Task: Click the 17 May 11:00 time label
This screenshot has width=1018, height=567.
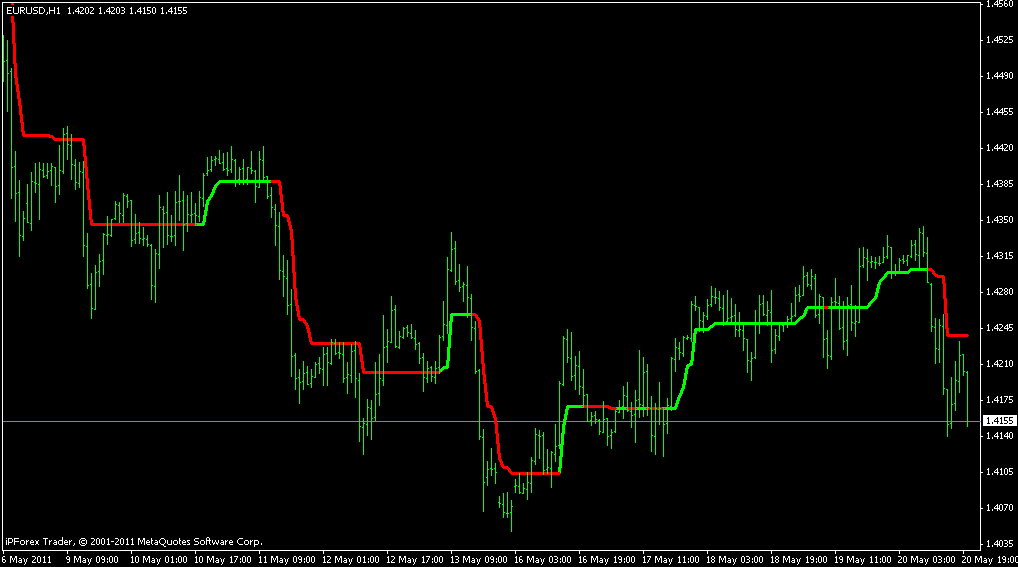Action: pyautogui.click(x=671, y=560)
